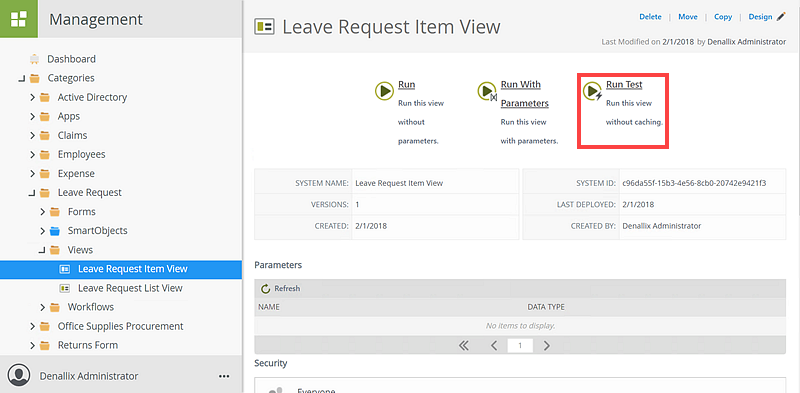Viewport: 800px width, 393px height.
Task: Collapse the Views folder
Action: pyautogui.click(x=42, y=250)
